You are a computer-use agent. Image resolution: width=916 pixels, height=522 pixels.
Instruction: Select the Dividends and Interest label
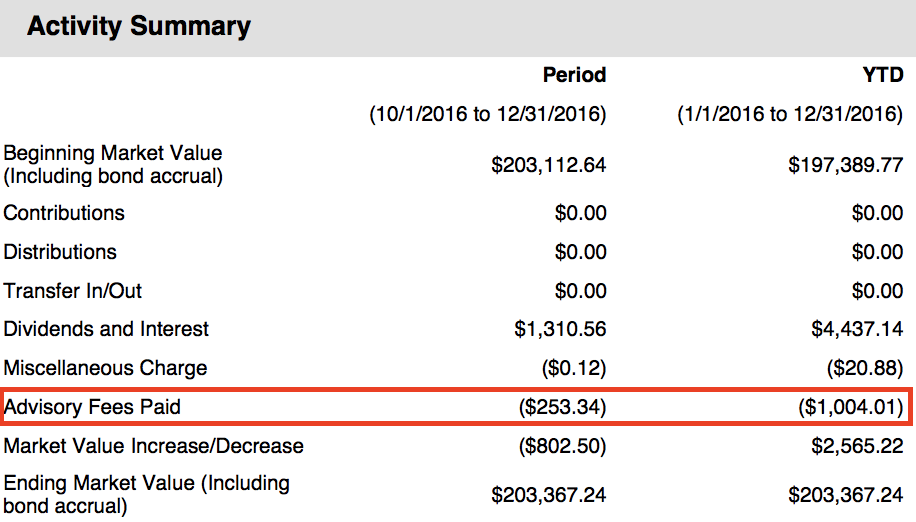click(106, 329)
